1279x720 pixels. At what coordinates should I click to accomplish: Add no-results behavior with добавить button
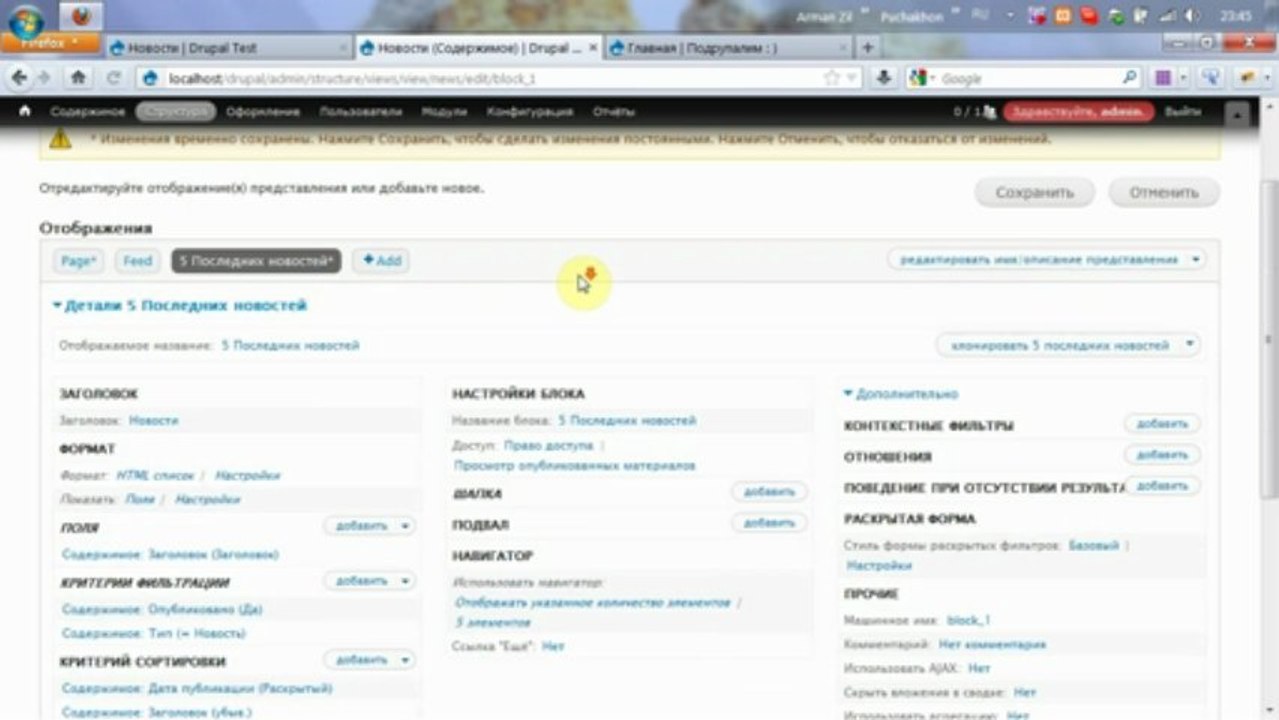1162,486
